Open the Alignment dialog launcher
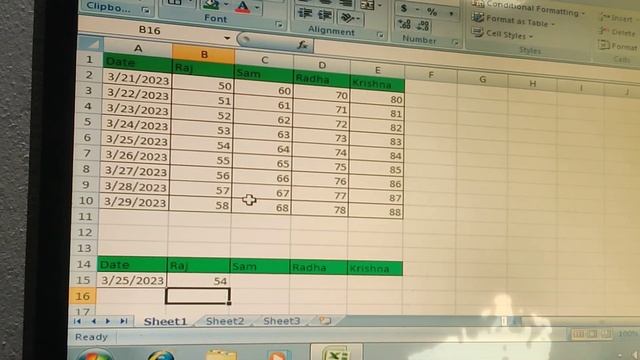This screenshot has height=360, width=640. tap(380, 35)
